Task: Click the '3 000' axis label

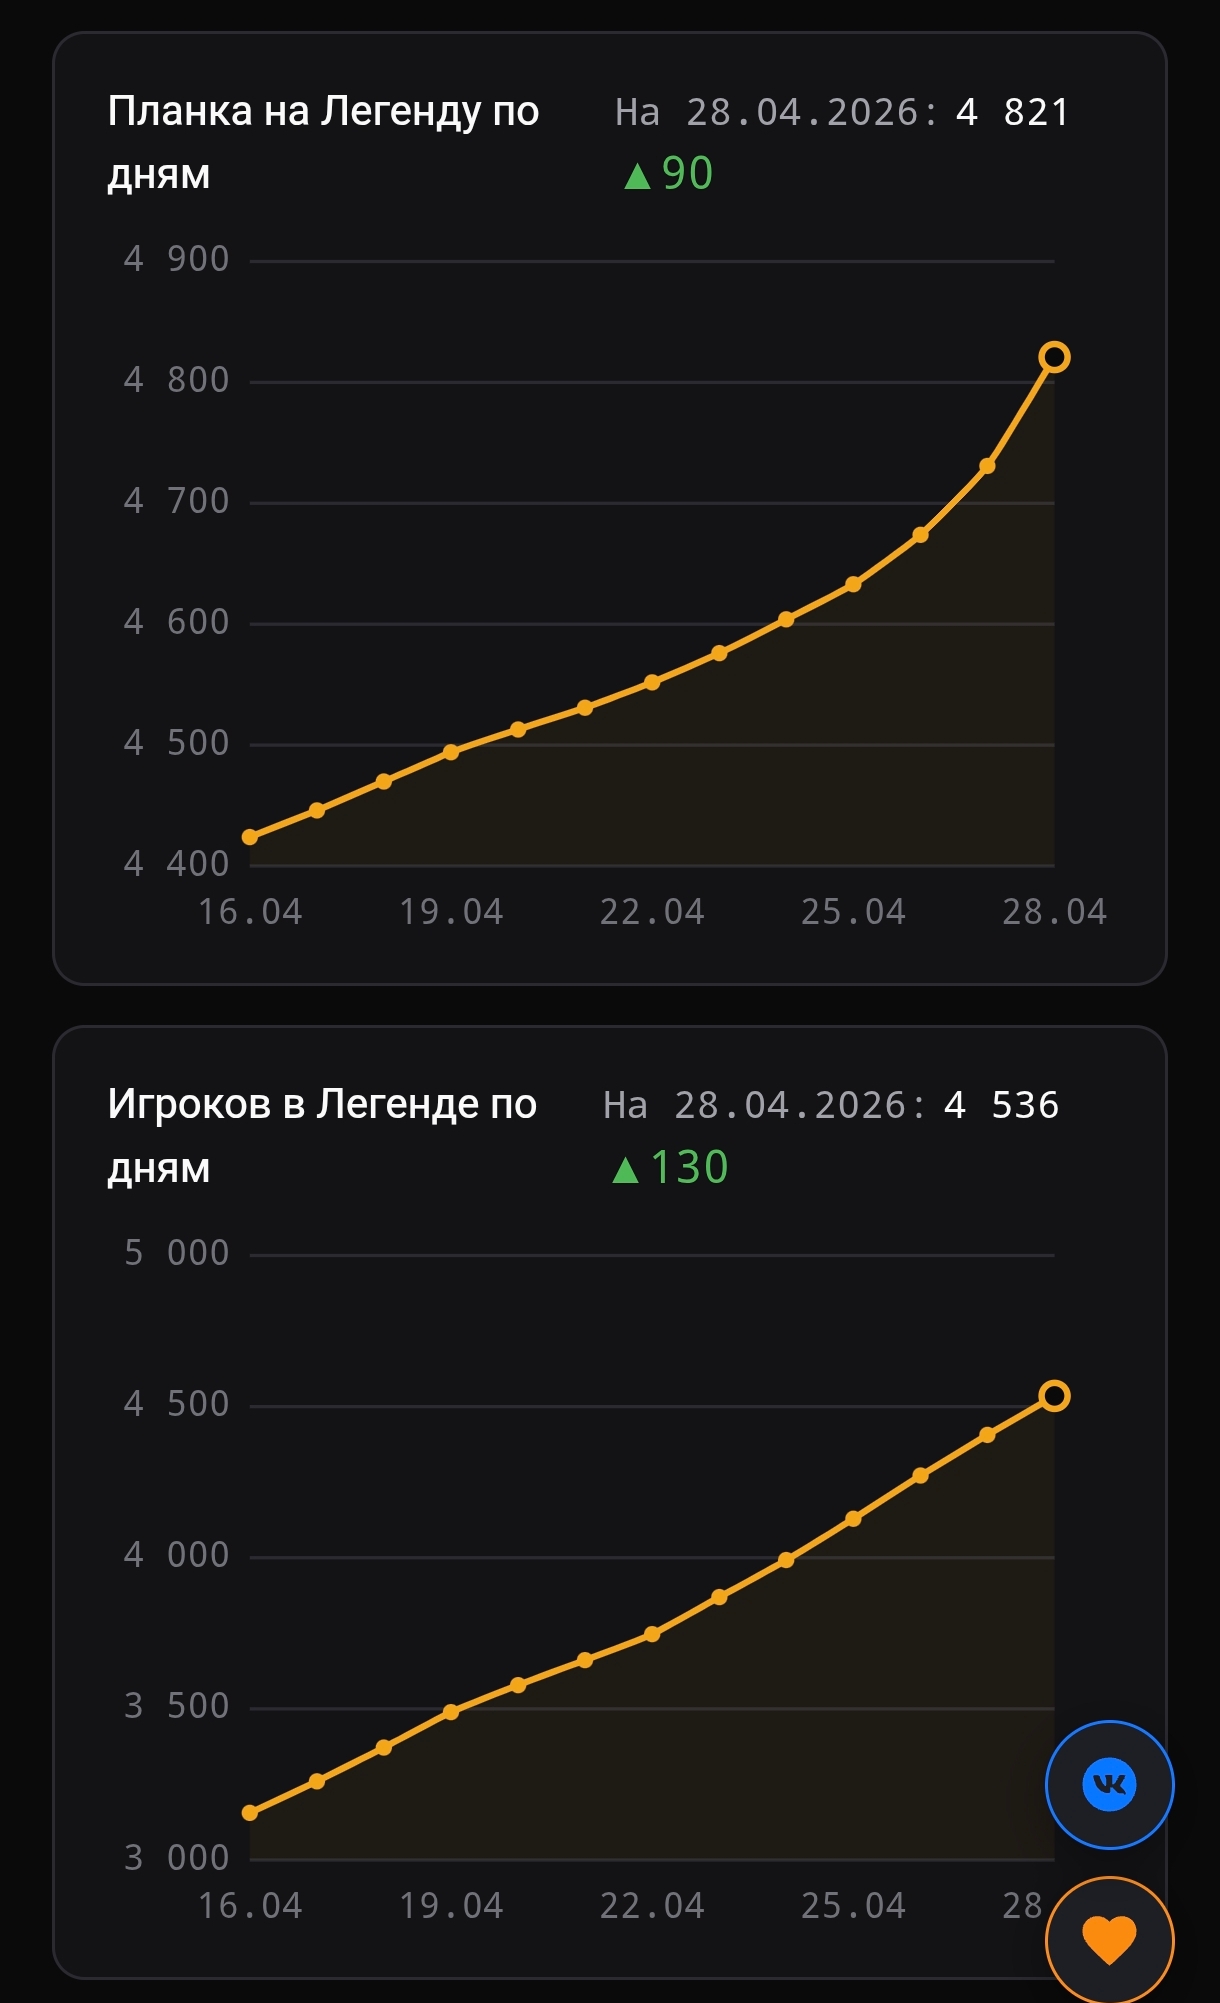Action: coord(176,1858)
